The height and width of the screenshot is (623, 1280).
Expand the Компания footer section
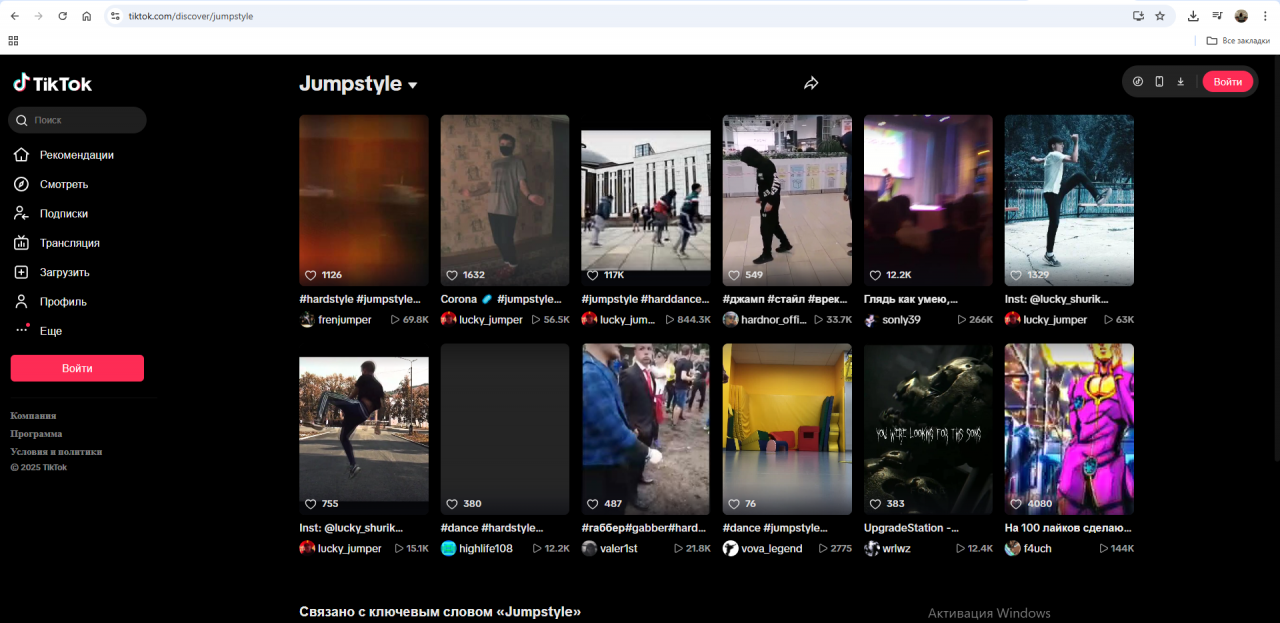click(x=33, y=416)
